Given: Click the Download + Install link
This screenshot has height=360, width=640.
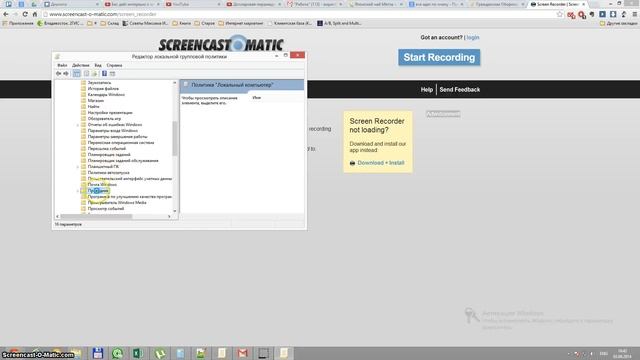Looking at the screenshot, I should click(x=381, y=163).
